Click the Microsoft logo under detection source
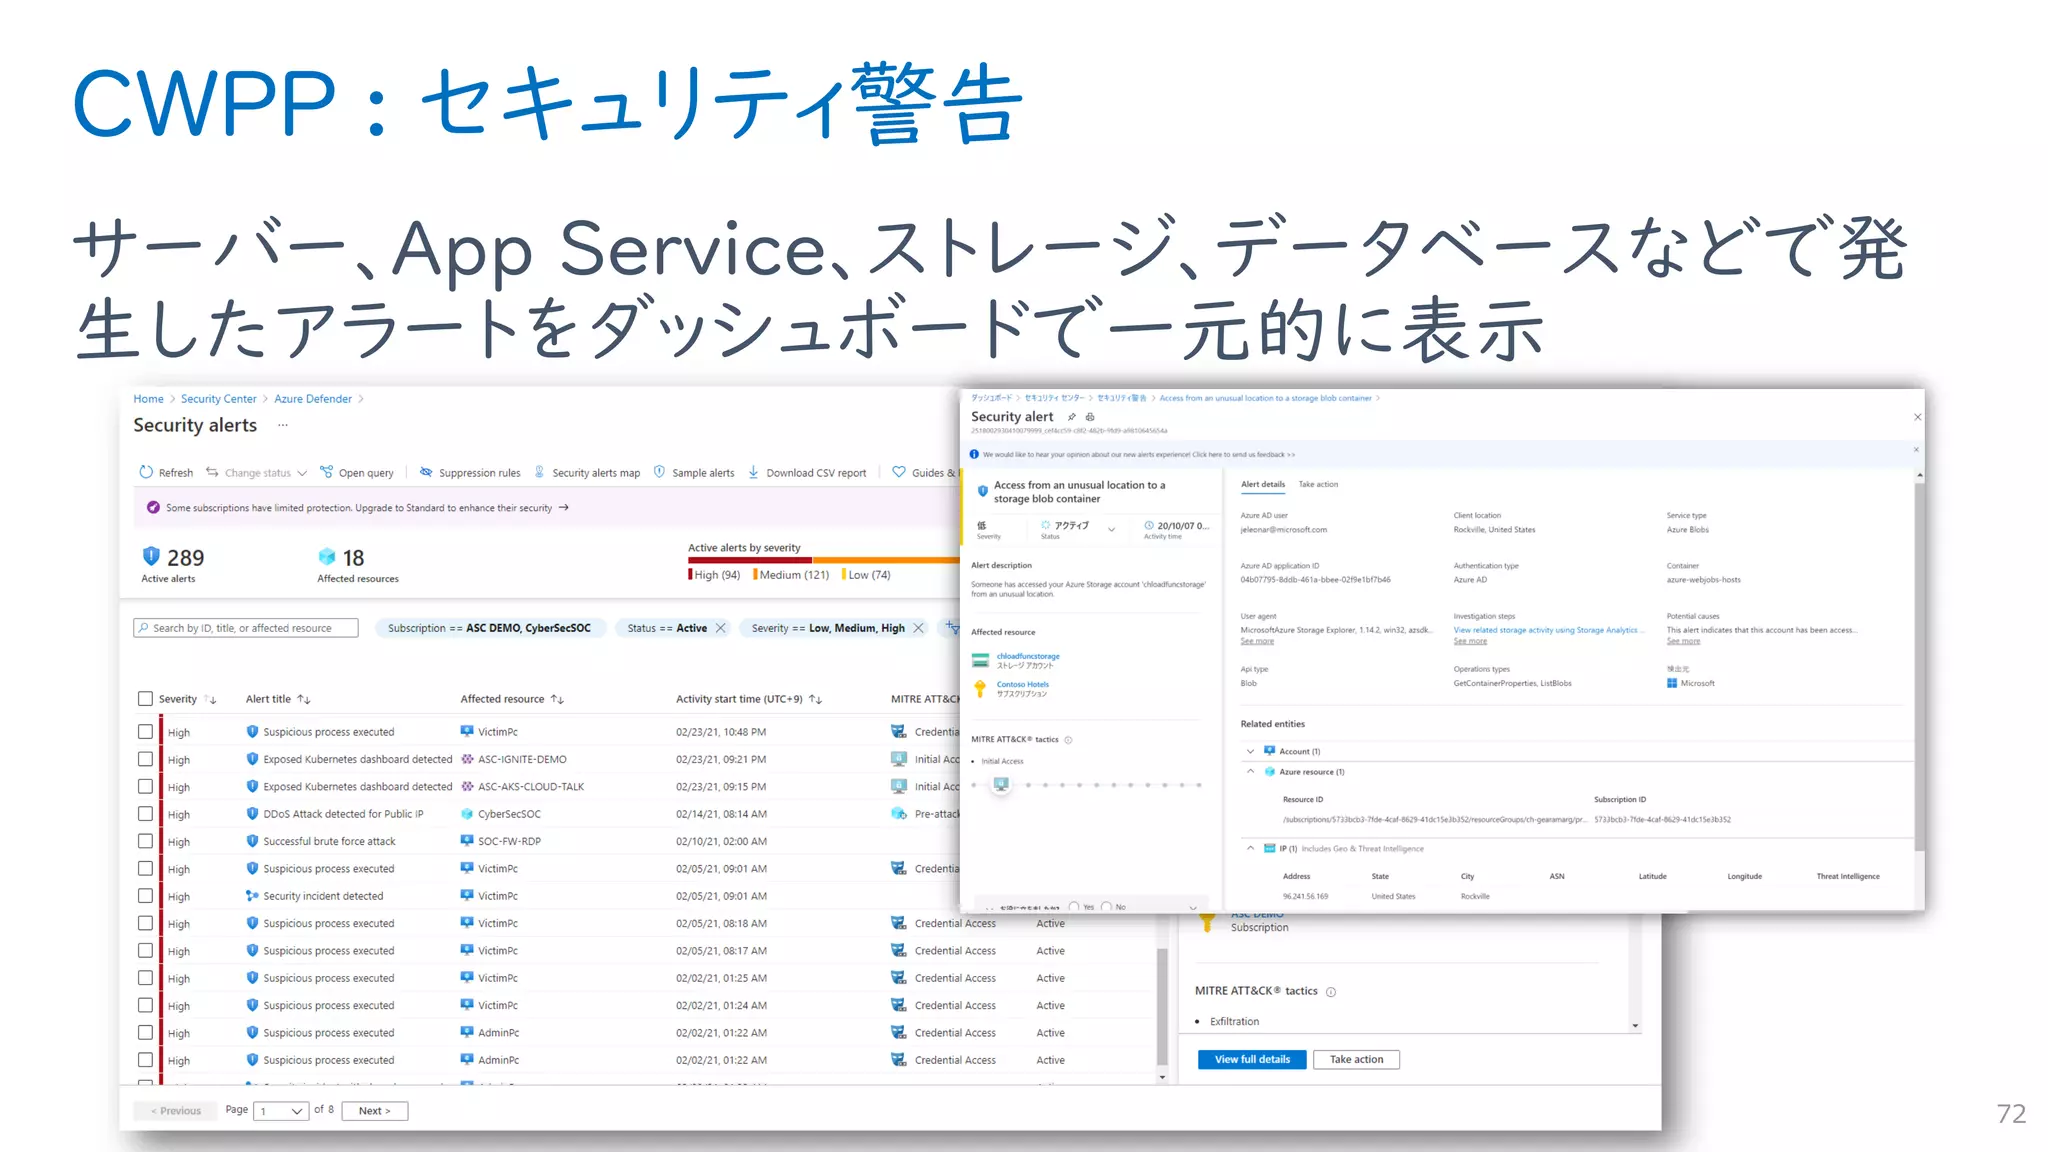This screenshot has width=2048, height=1152. pos(1672,683)
